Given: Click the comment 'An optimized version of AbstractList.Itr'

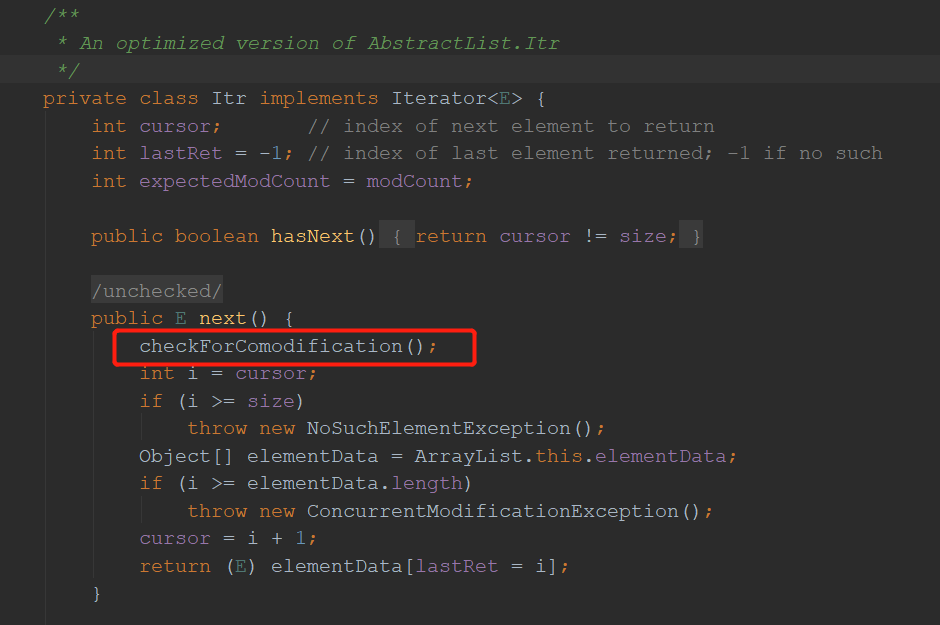Looking at the screenshot, I should (319, 43).
